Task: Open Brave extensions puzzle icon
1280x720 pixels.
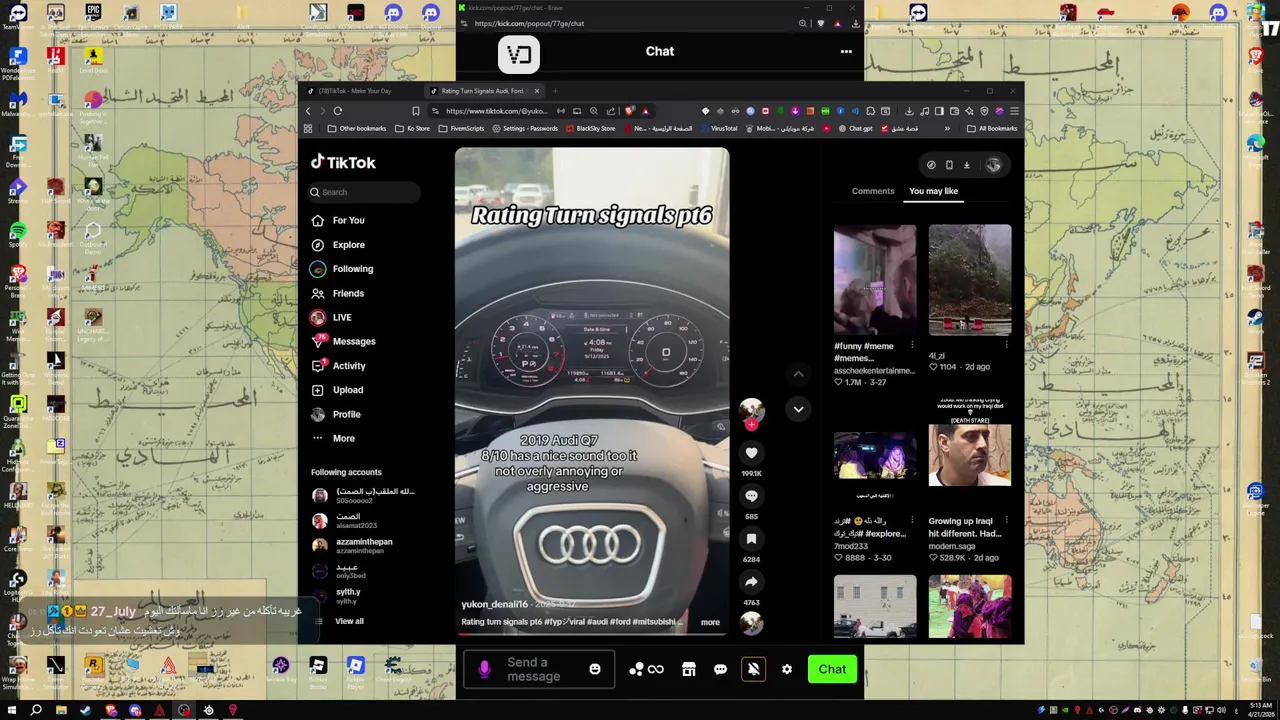Action: [870, 111]
